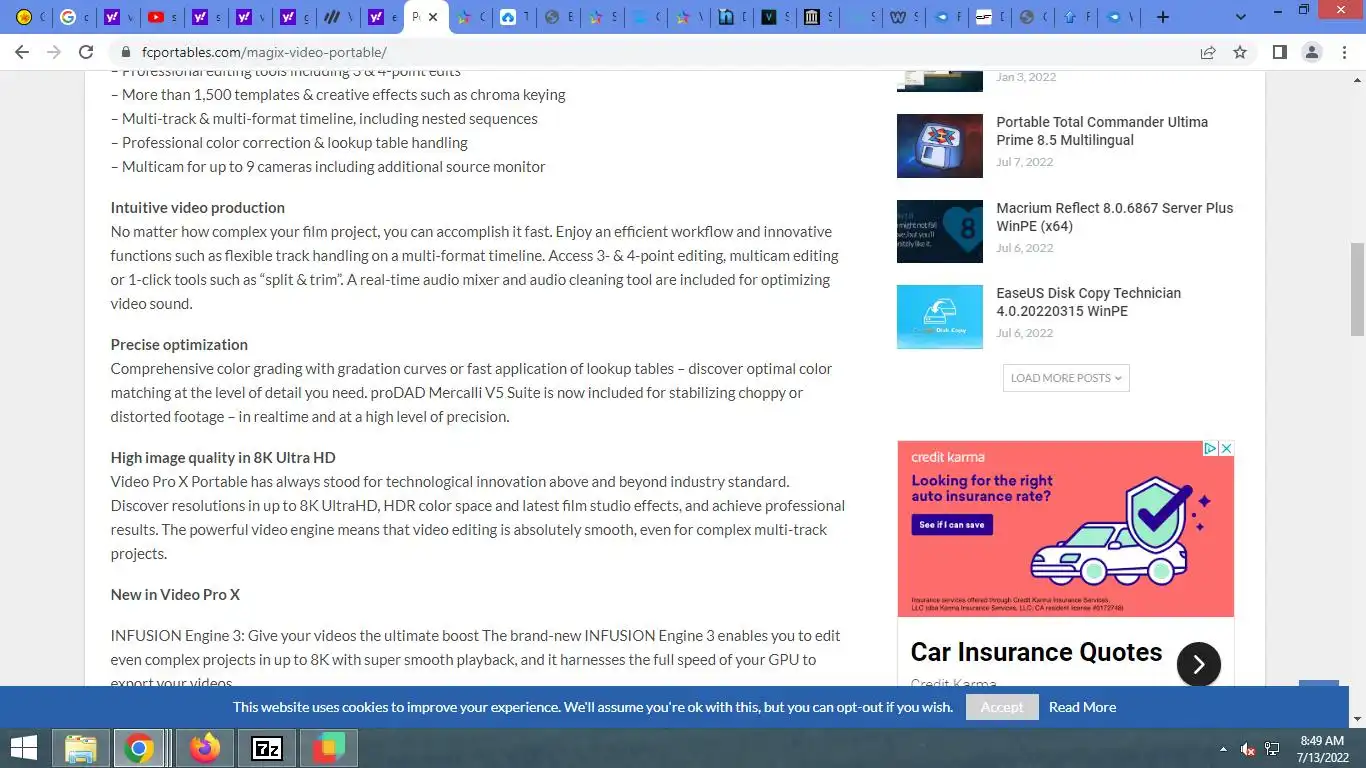This screenshot has height=768, width=1366.
Task: Open the taskbar clock and date
Action: [x=1321, y=748]
